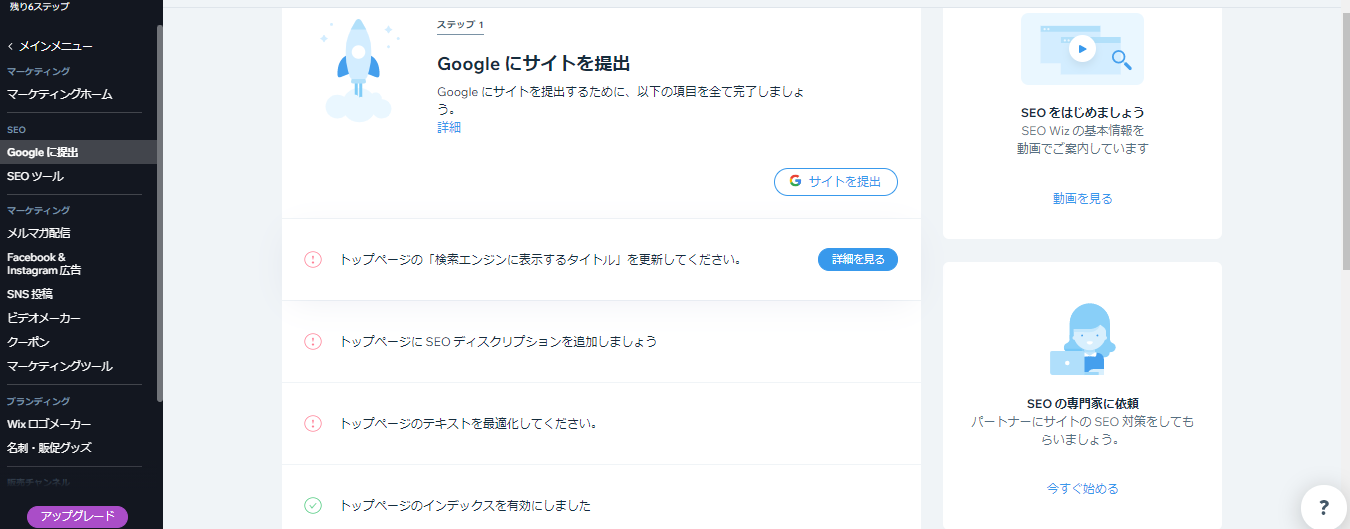Click the 残り6ステップ label
Viewport: 1350px width, 529px height.
(x=40, y=6)
